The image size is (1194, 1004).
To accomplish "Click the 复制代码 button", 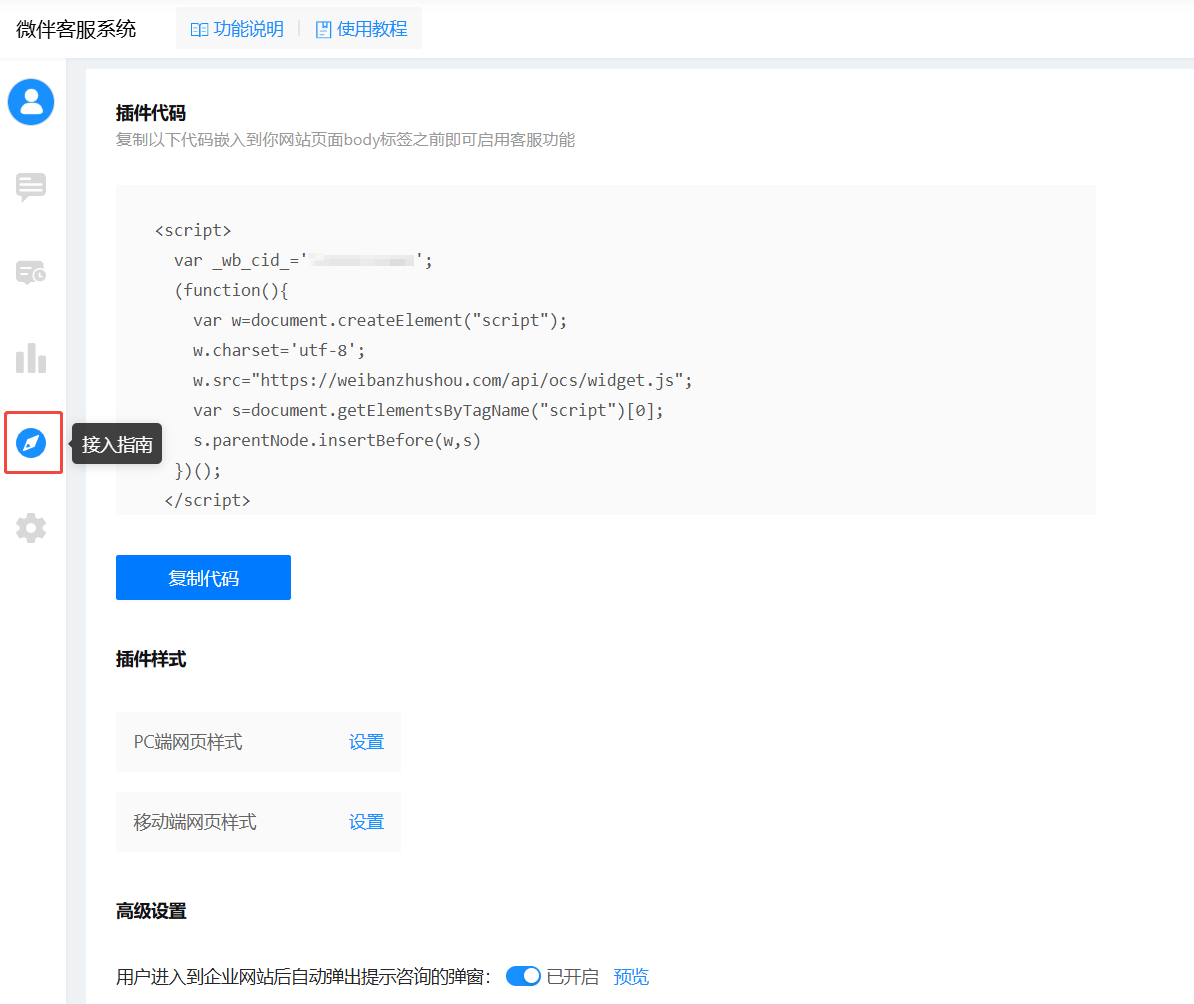I will click(x=203, y=577).
